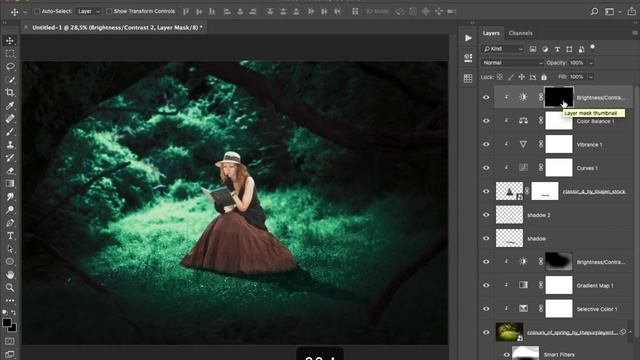Open the Search icon in options bar
640x360 pixels.
click(595, 11)
